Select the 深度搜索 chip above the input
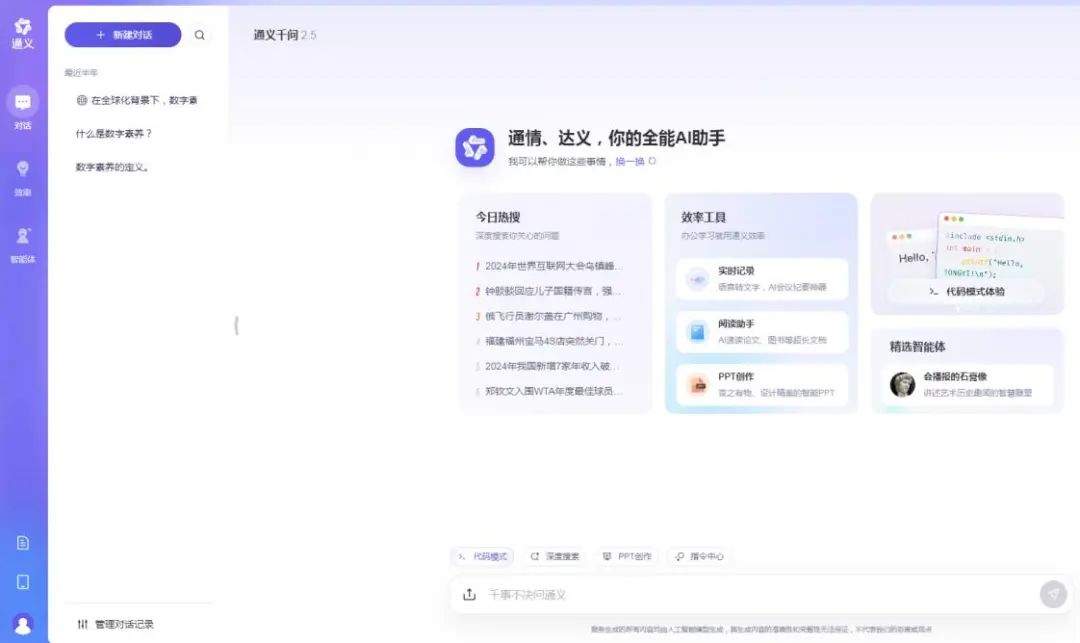The image size is (1080, 643). 554,556
